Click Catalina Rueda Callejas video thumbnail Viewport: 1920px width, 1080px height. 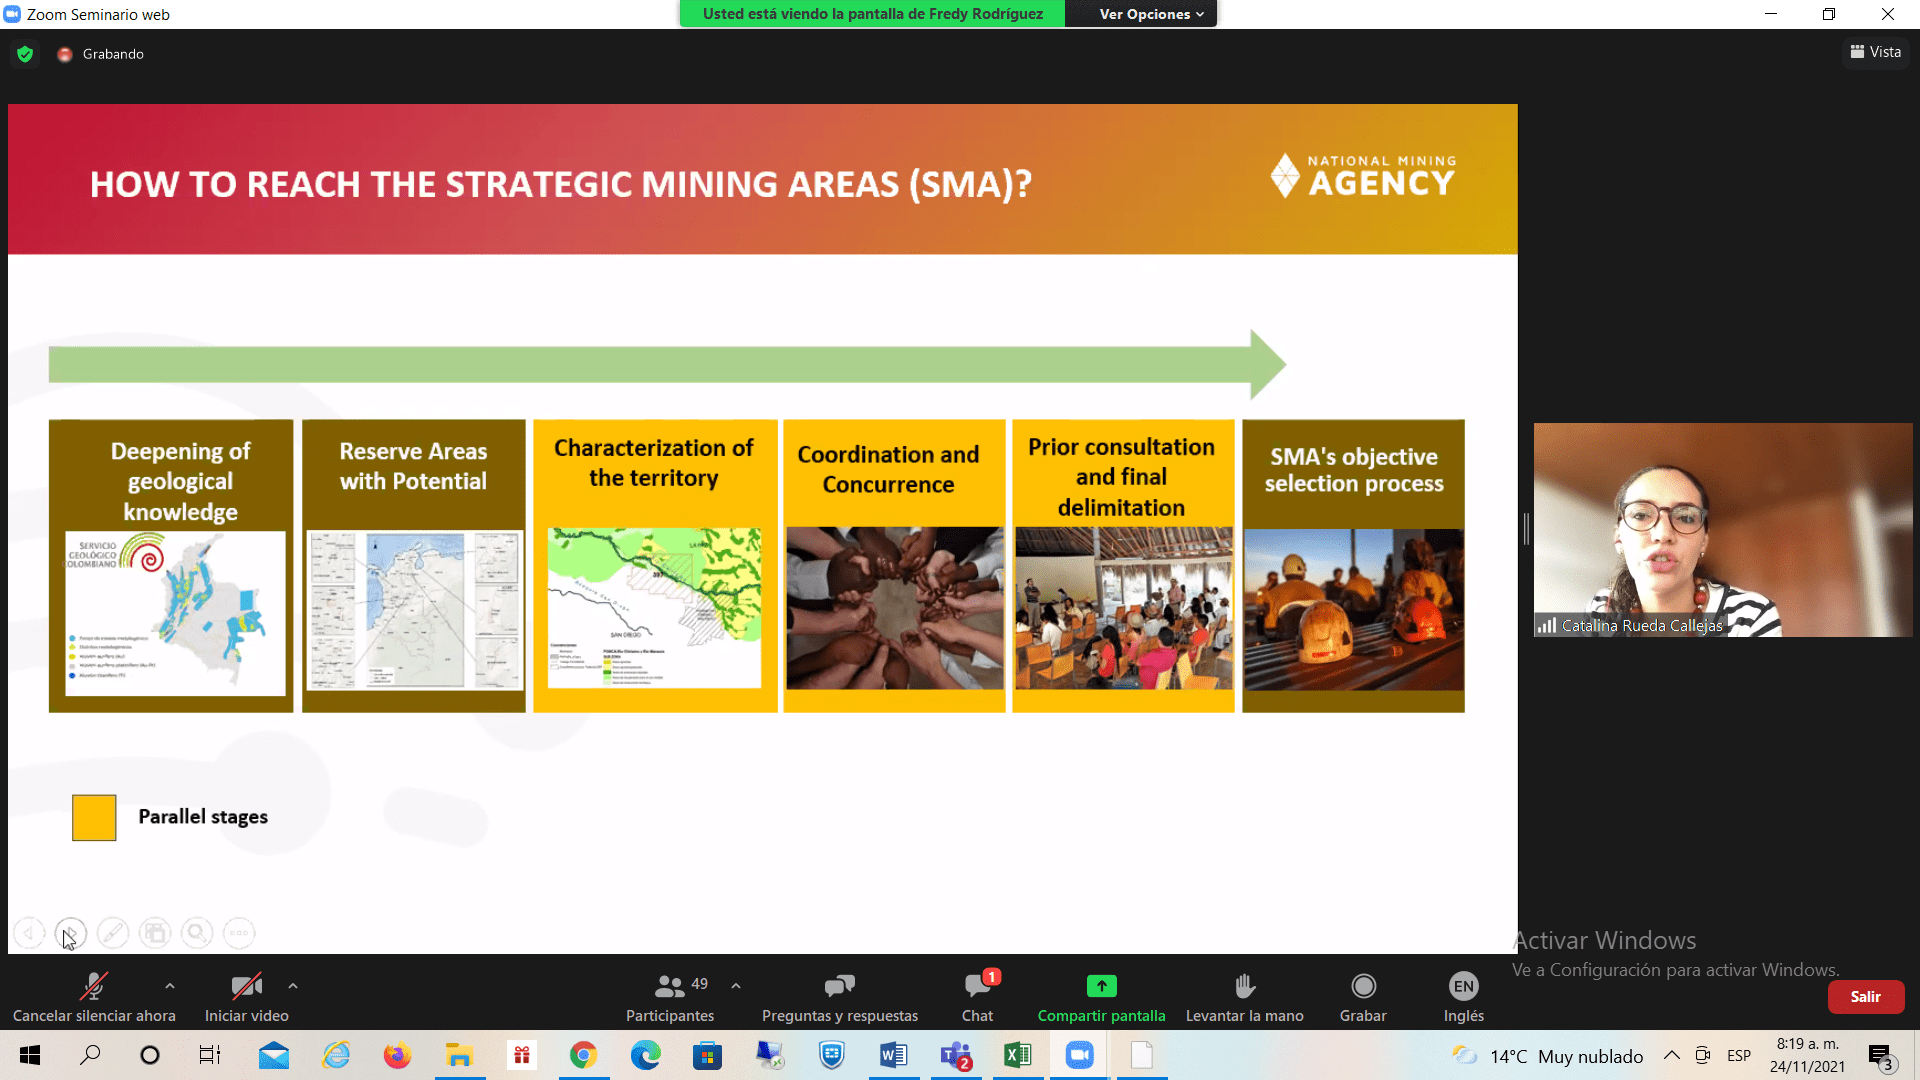click(x=1723, y=530)
